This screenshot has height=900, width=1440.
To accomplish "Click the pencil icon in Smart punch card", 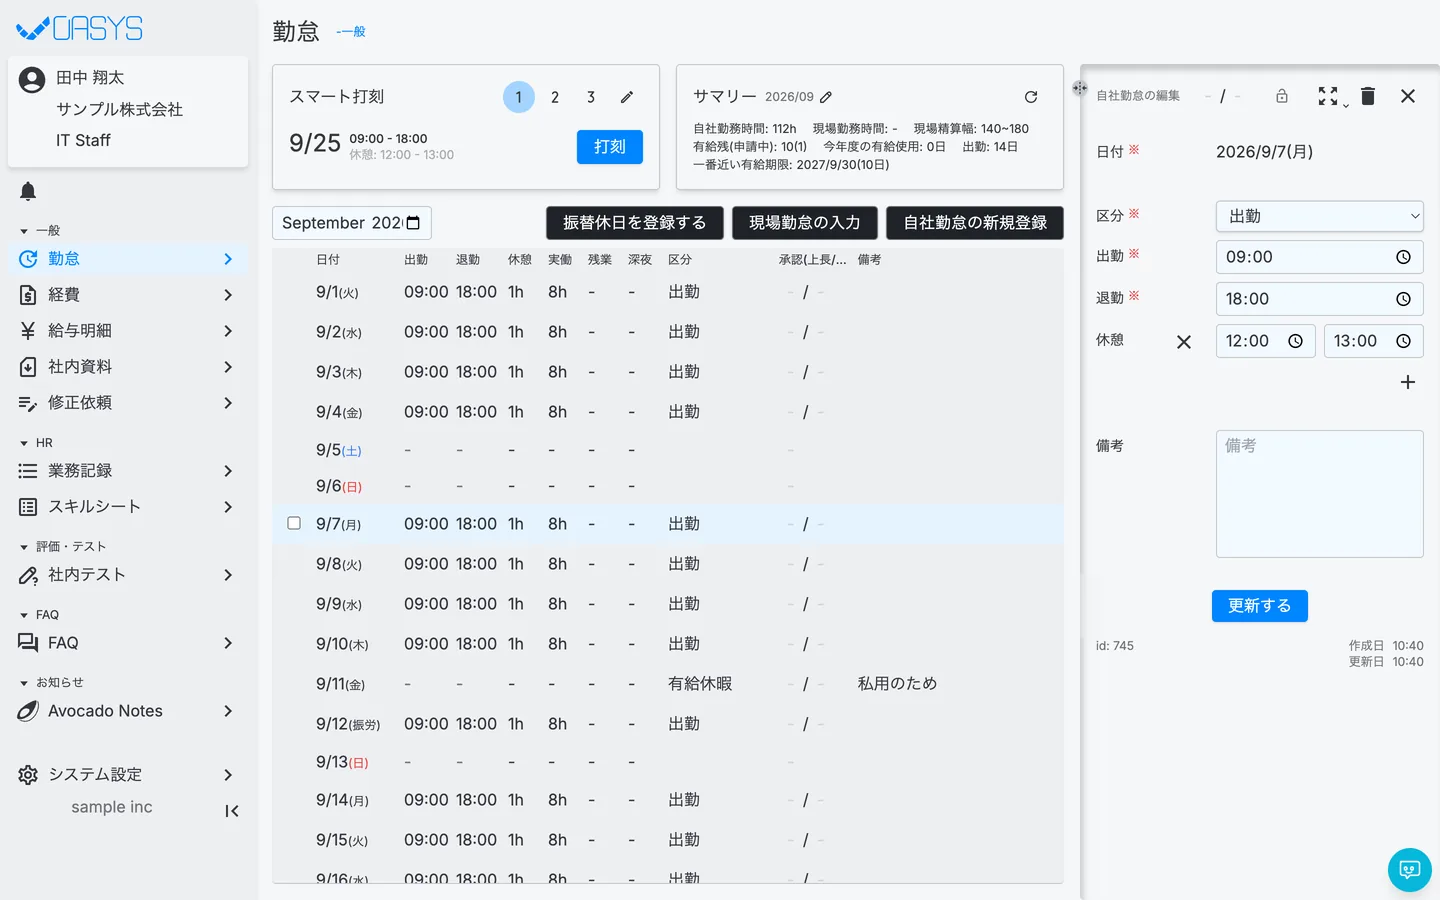I will point(627,97).
